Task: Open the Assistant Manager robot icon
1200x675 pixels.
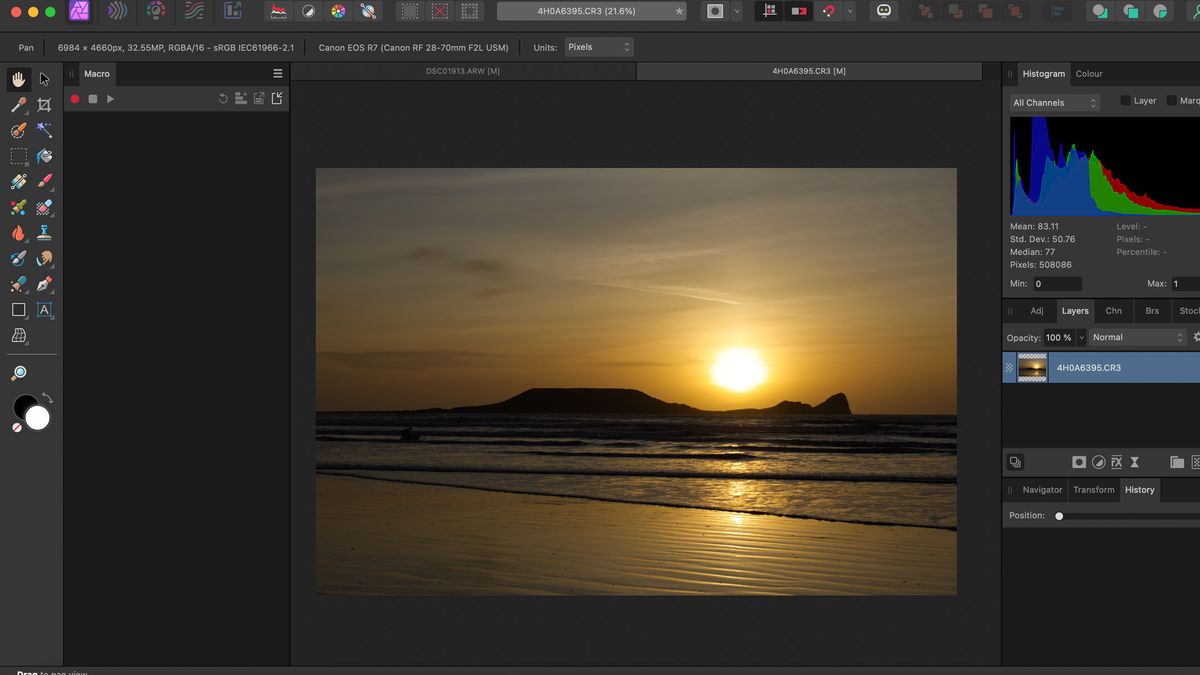Action: coord(883,12)
